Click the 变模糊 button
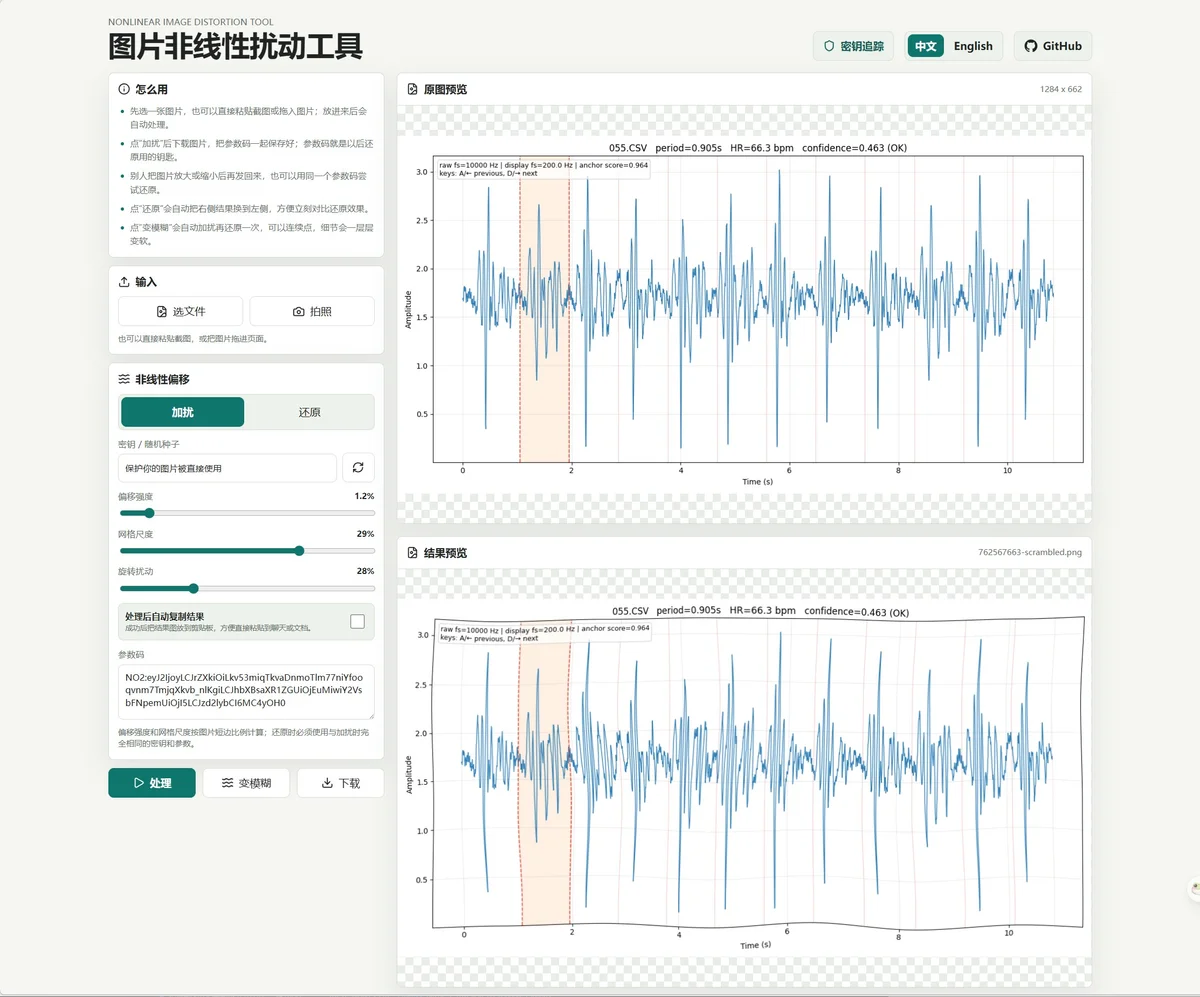This screenshot has height=997, width=1200. pos(246,783)
